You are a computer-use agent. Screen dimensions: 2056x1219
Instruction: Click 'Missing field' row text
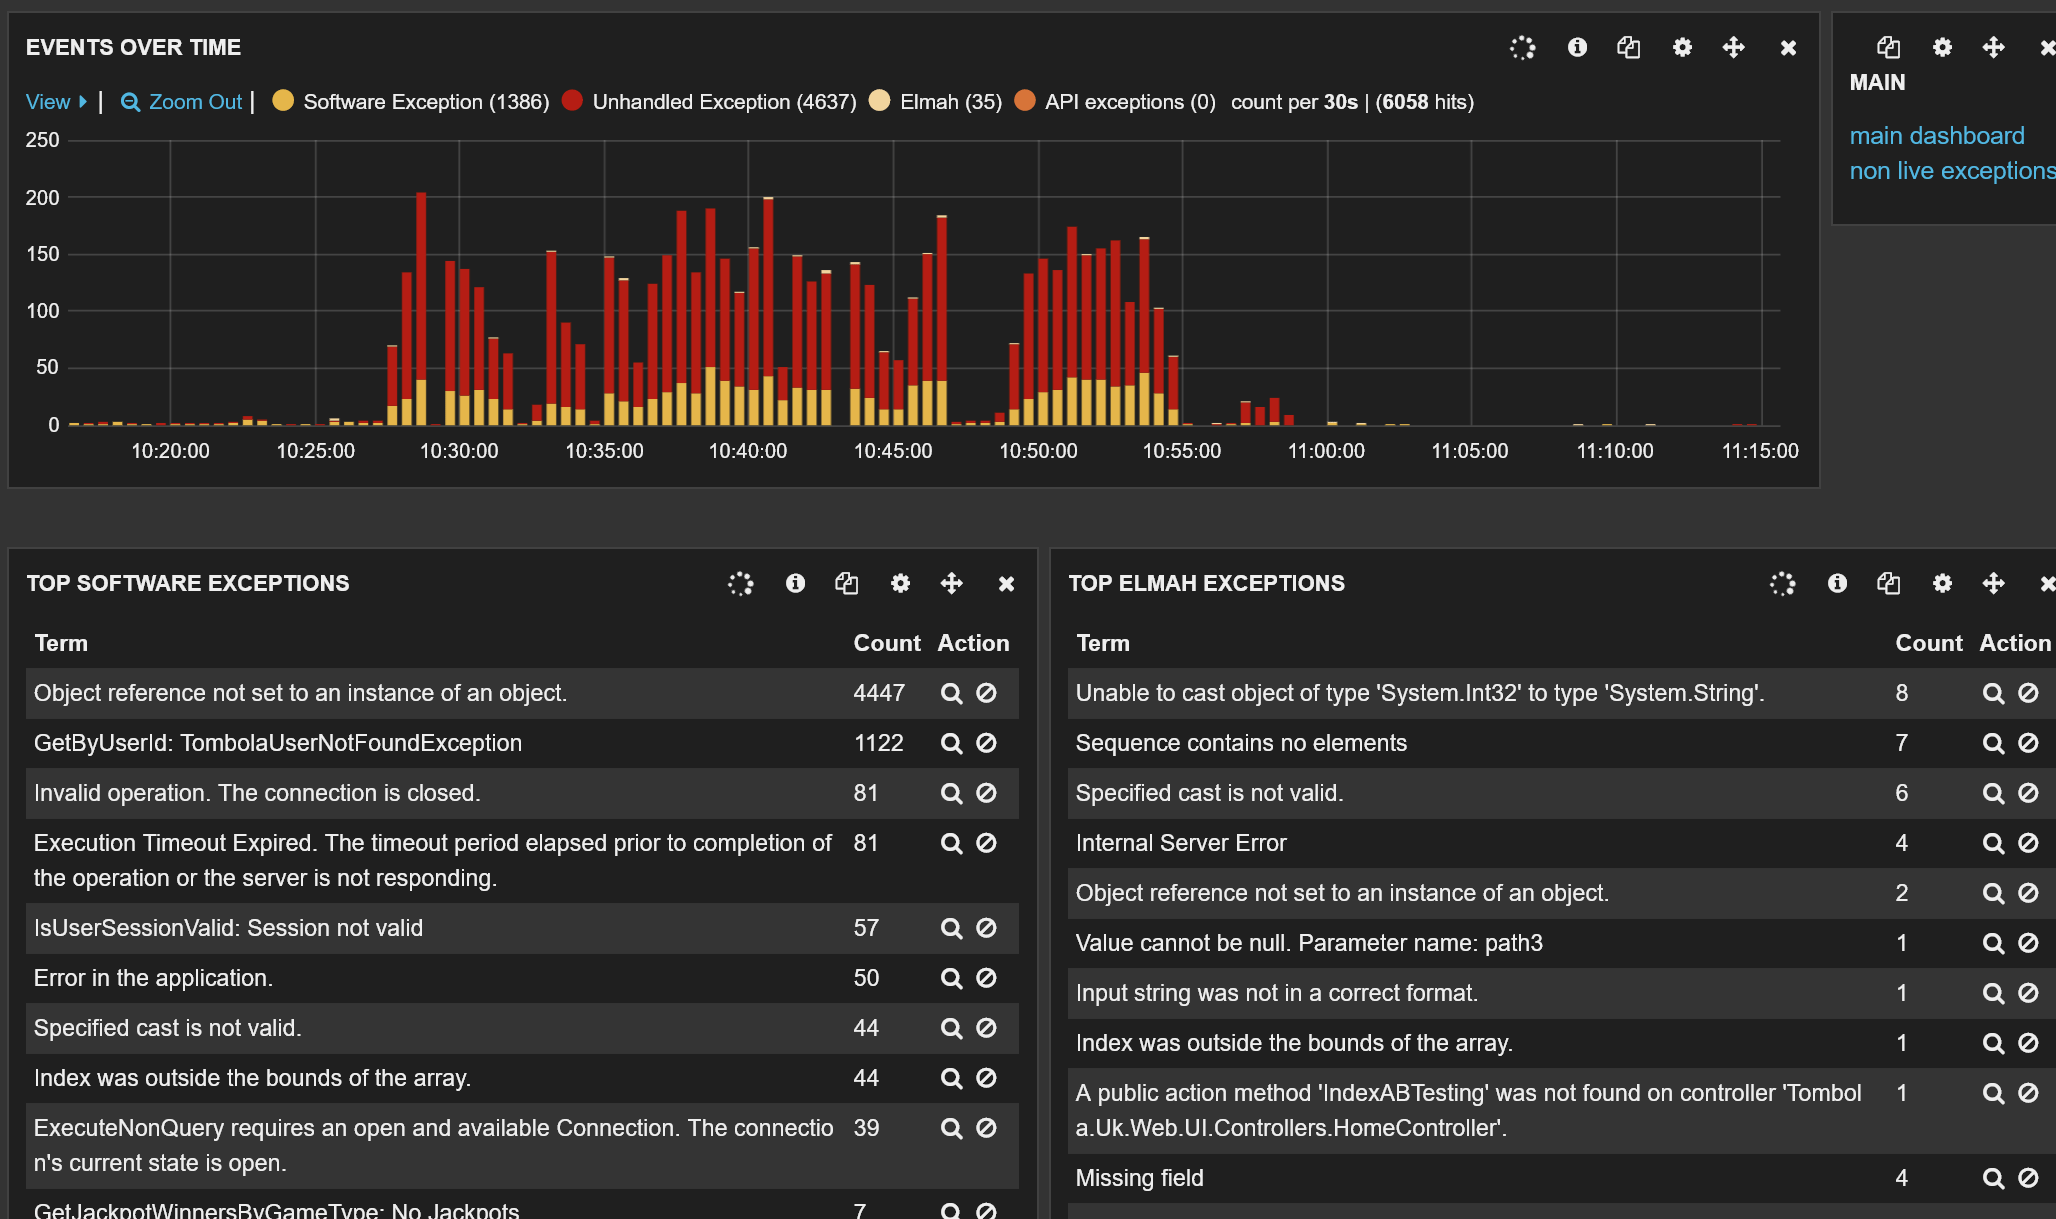[x=1140, y=1178]
